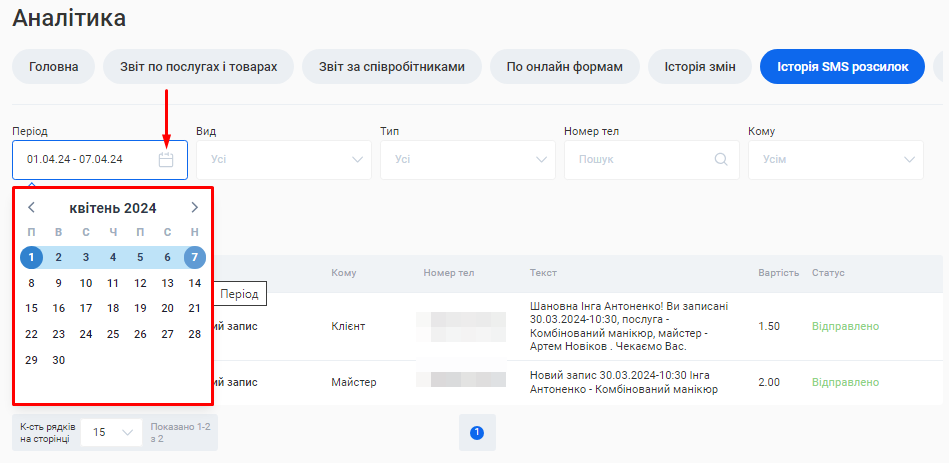Viewport: 949px width, 463px height.
Task: Select April 7 in the calendar
Action: tap(194, 257)
